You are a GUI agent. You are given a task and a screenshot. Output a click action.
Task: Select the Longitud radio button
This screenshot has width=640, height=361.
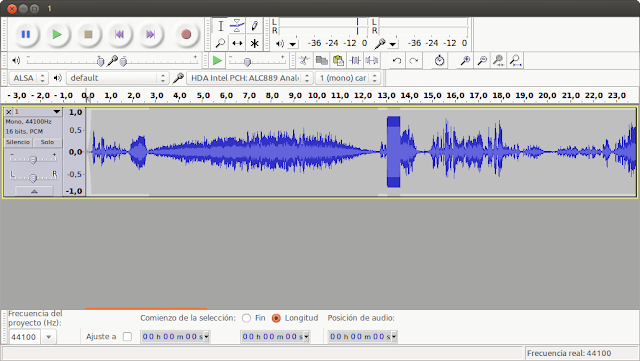[276, 318]
